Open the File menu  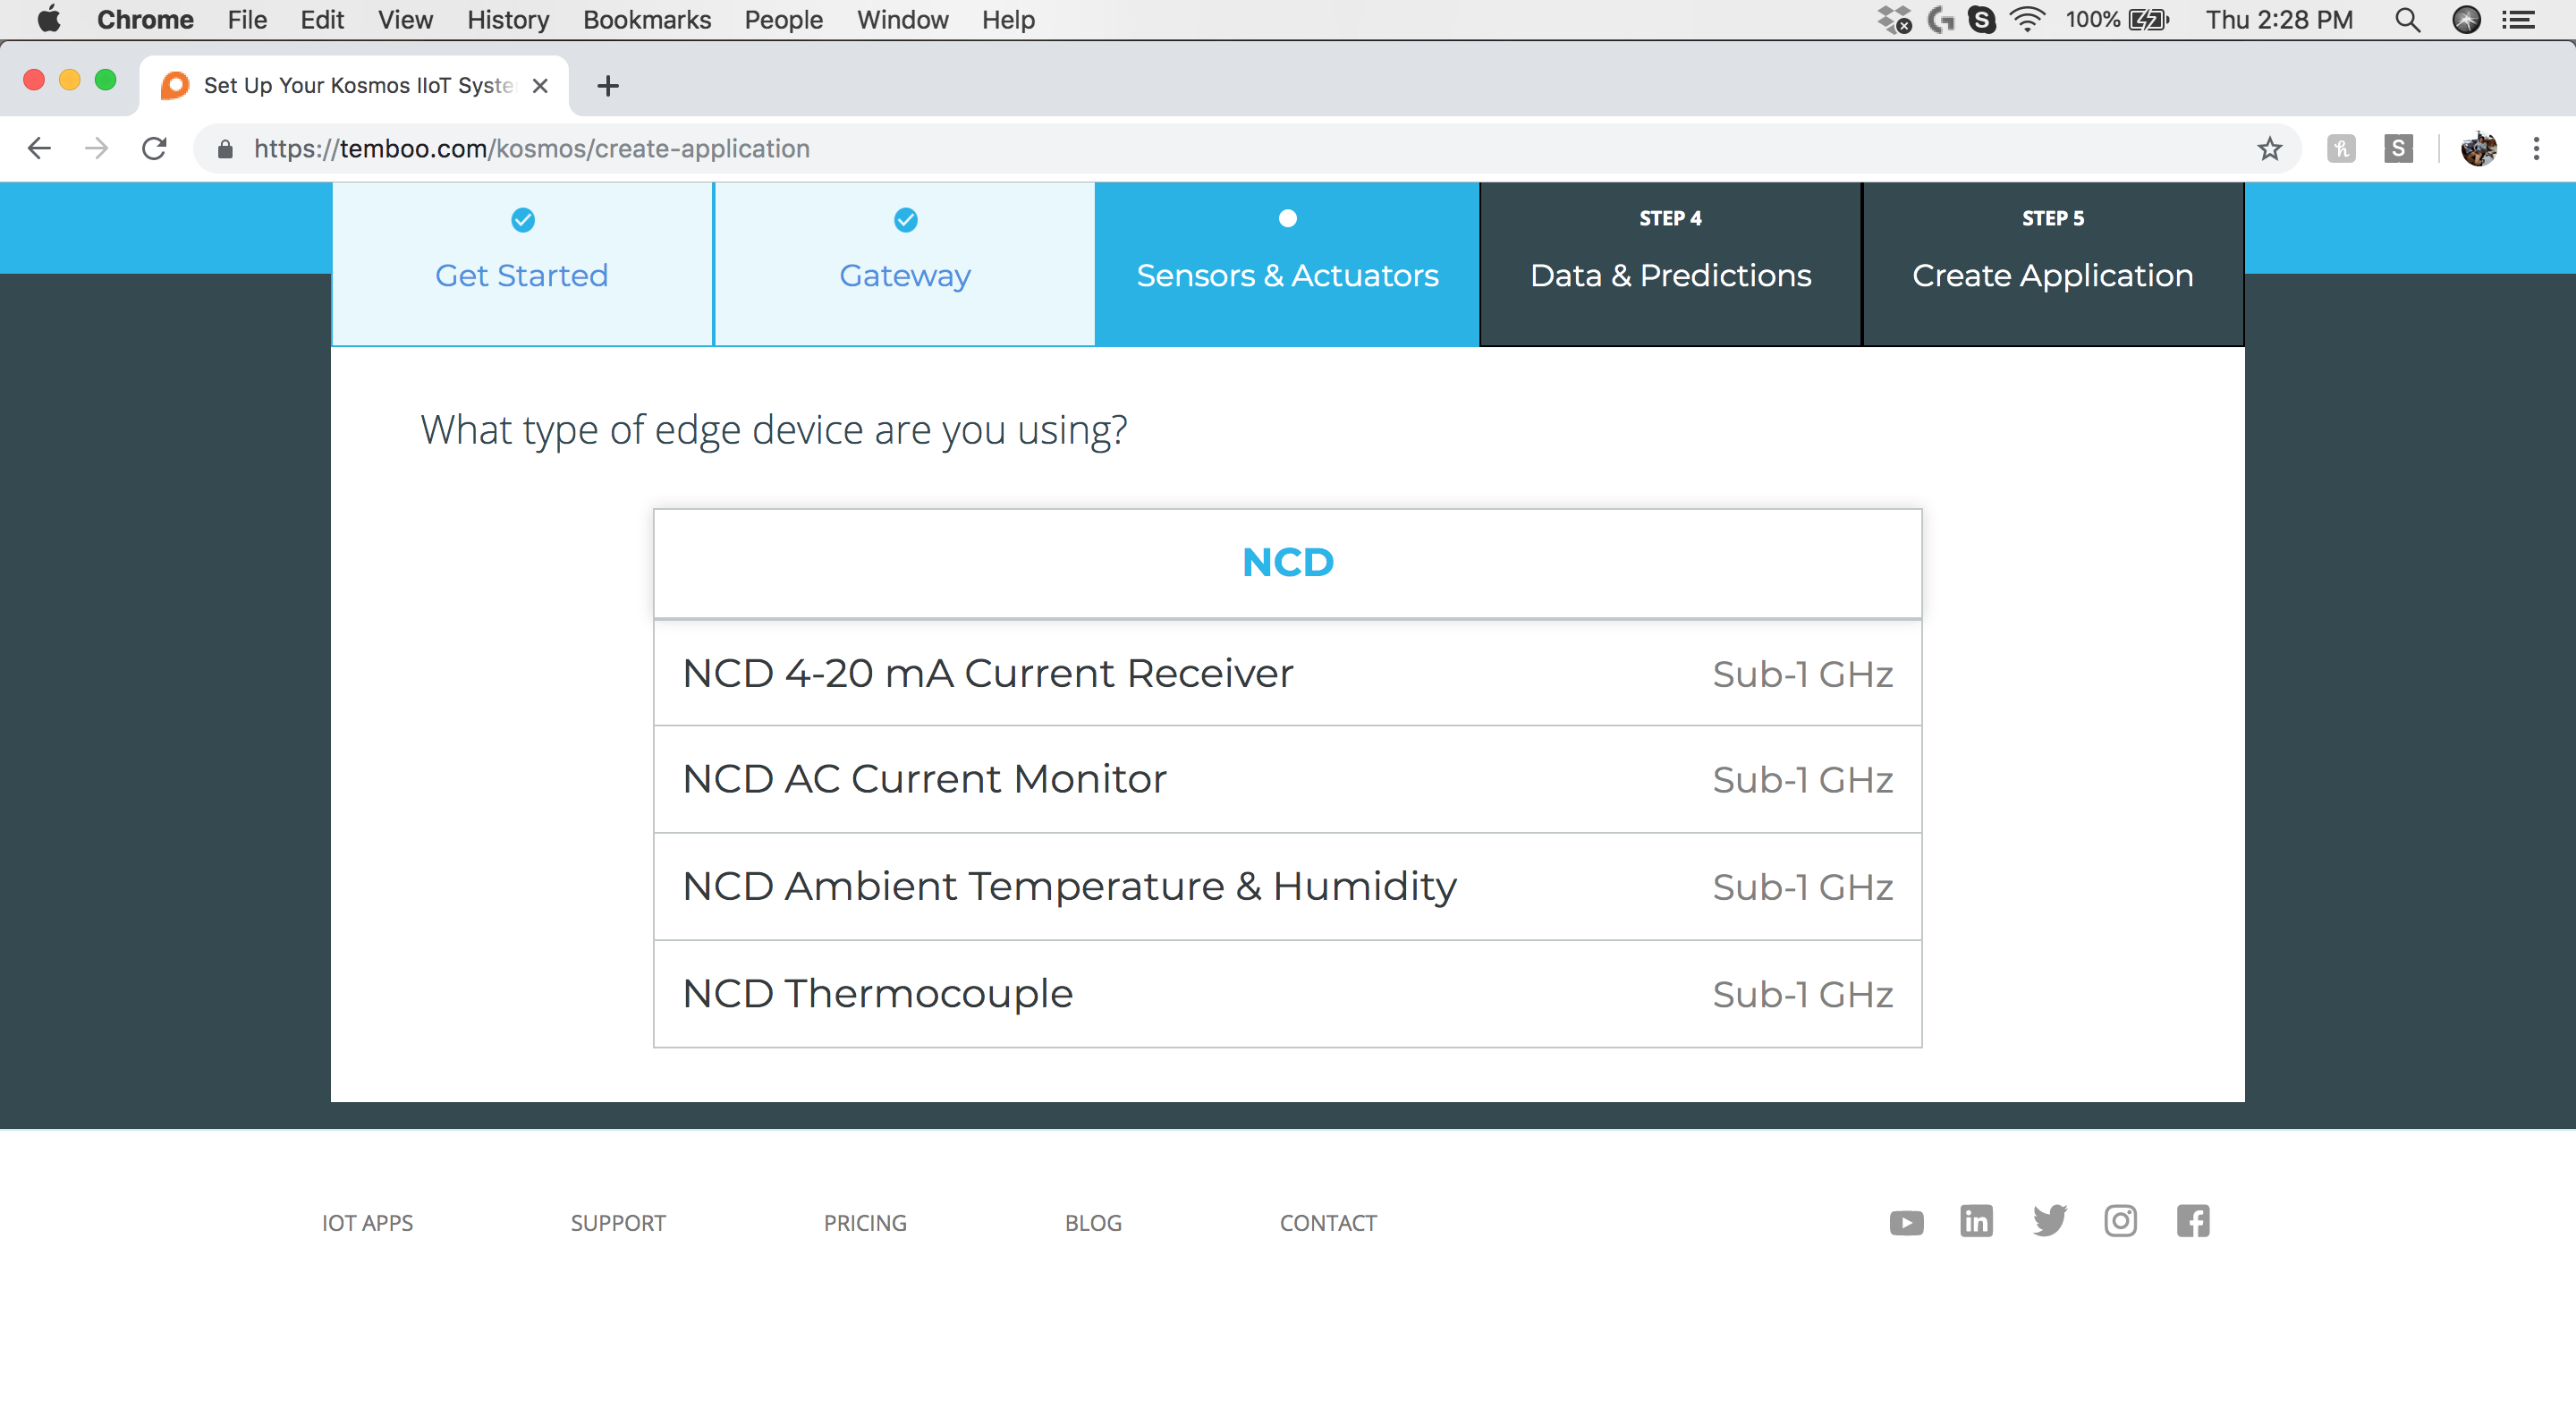click(247, 20)
